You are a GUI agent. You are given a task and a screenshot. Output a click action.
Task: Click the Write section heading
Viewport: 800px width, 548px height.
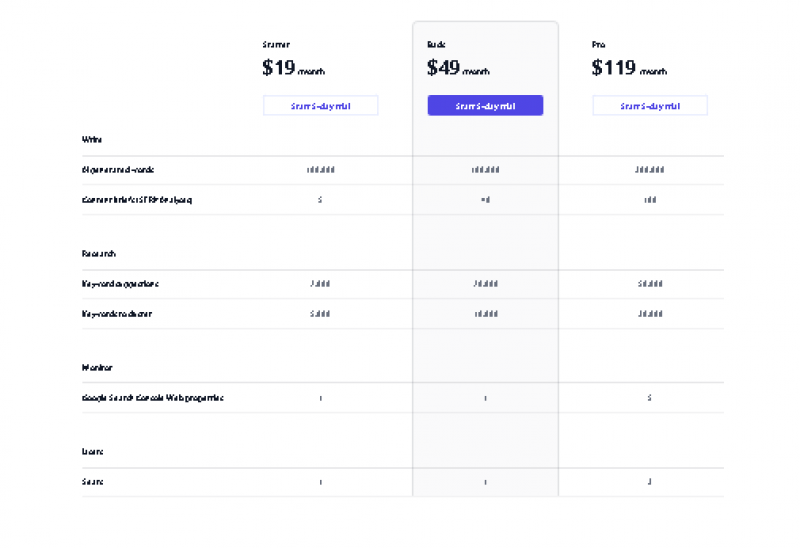pyautogui.click(x=92, y=139)
